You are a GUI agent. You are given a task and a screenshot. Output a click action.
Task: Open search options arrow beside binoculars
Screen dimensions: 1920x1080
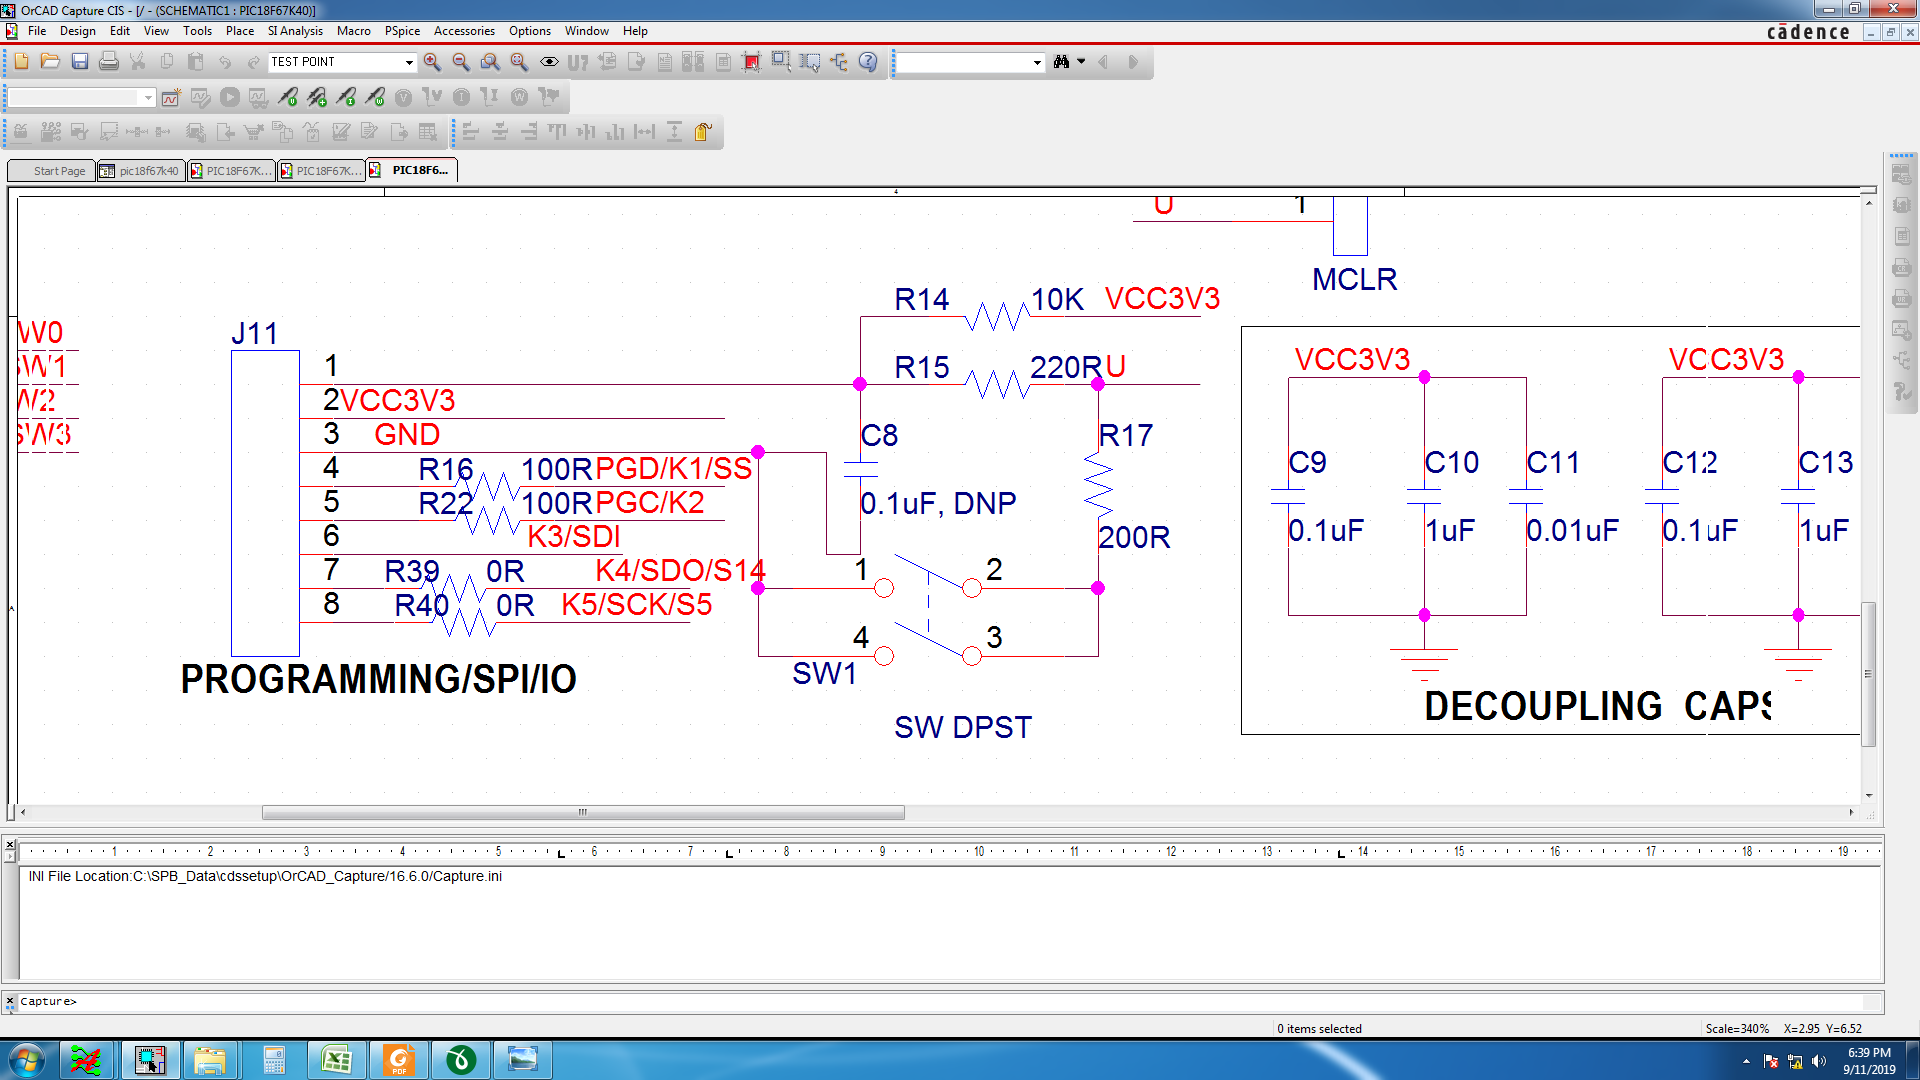pos(1081,62)
